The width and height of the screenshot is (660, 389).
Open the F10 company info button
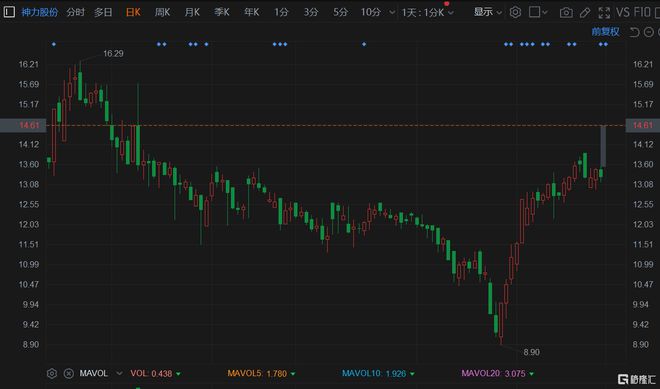(x=642, y=12)
